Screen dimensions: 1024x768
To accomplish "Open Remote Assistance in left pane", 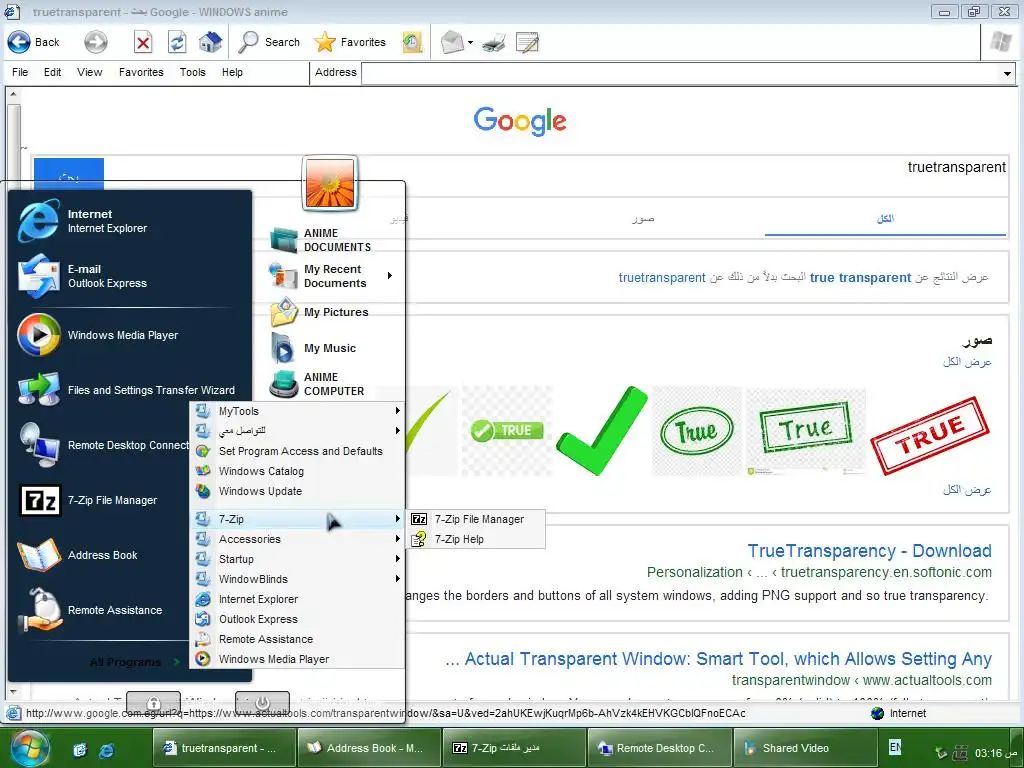I will [101, 610].
